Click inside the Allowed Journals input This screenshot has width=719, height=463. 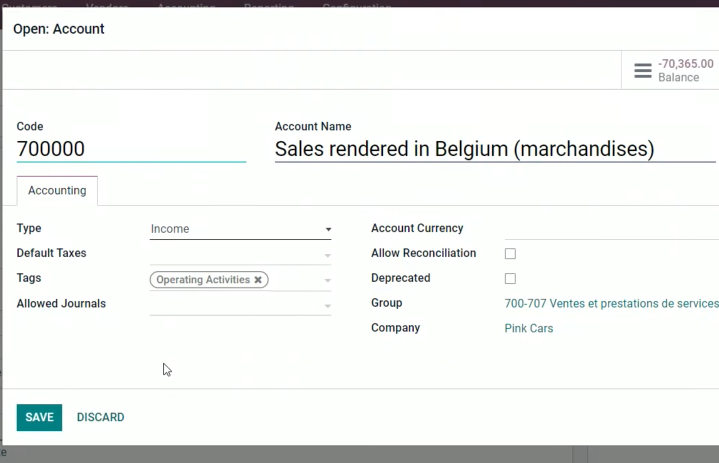[x=236, y=304]
